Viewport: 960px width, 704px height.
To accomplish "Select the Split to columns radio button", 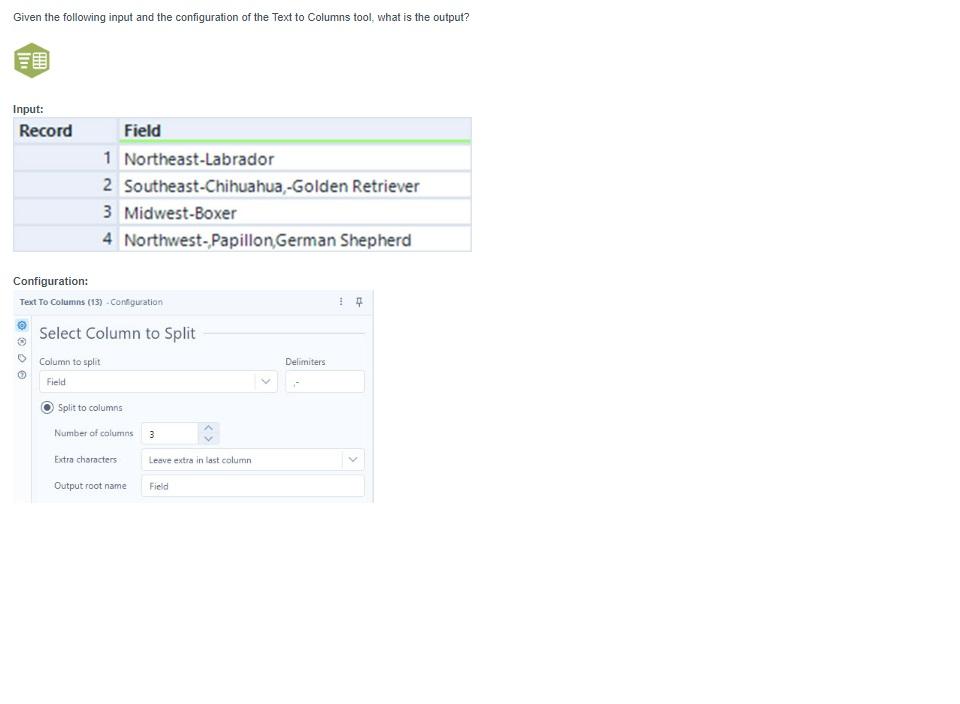I will coord(47,407).
